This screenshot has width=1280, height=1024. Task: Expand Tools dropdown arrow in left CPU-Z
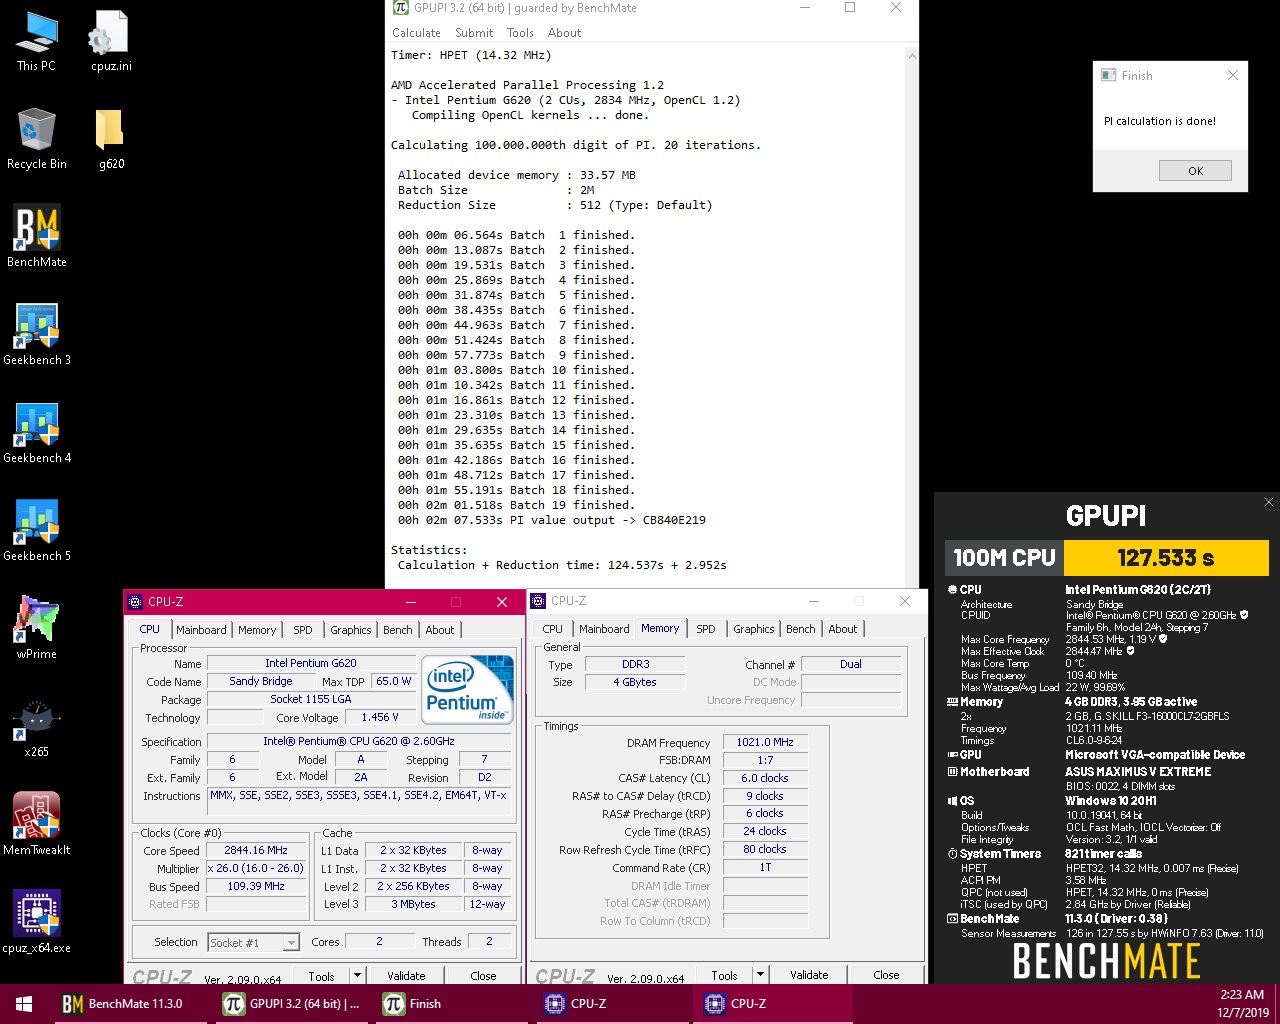pyautogui.click(x=357, y=975)
